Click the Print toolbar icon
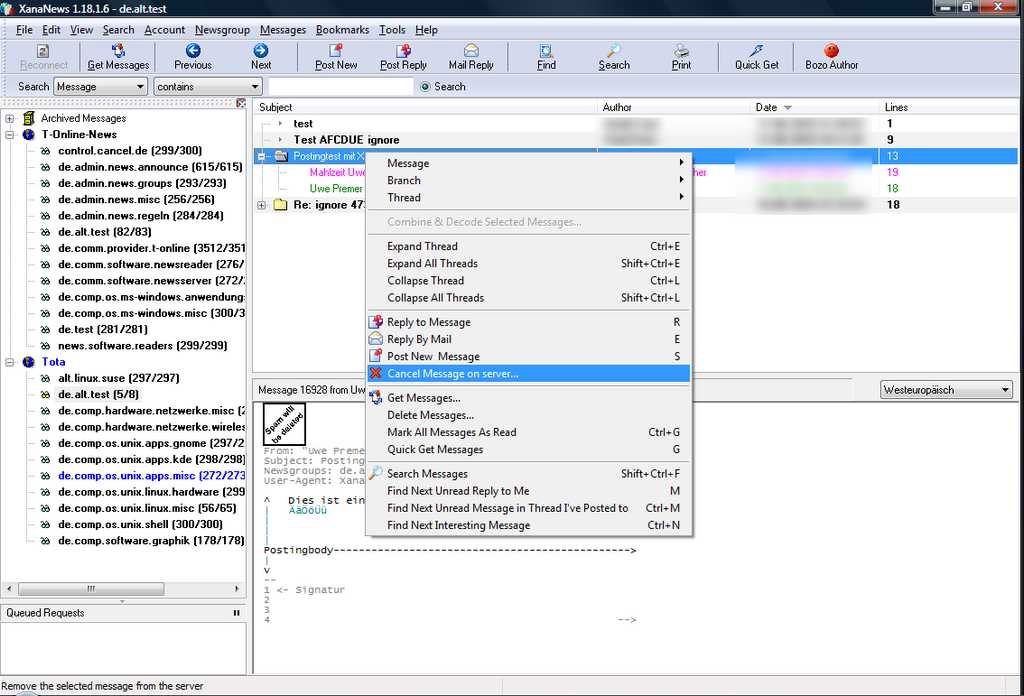This screenshot has height=696, width=1024. coord(681,51)
